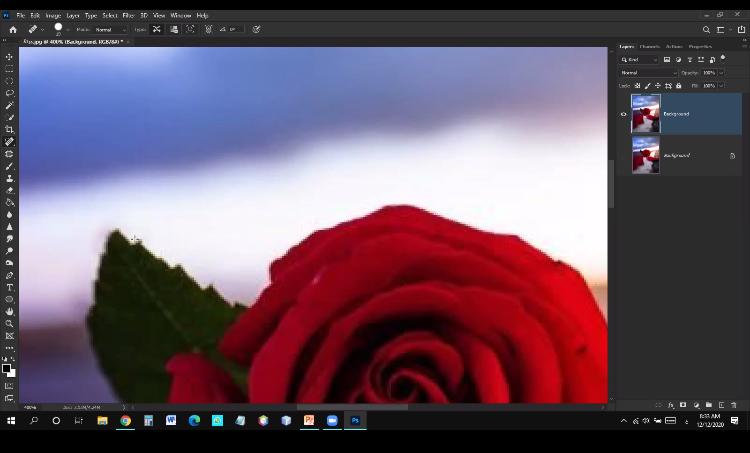The height and width of the screenshot is (453, 750).
Task: Select the Hand tool
Action: [9, 311]
